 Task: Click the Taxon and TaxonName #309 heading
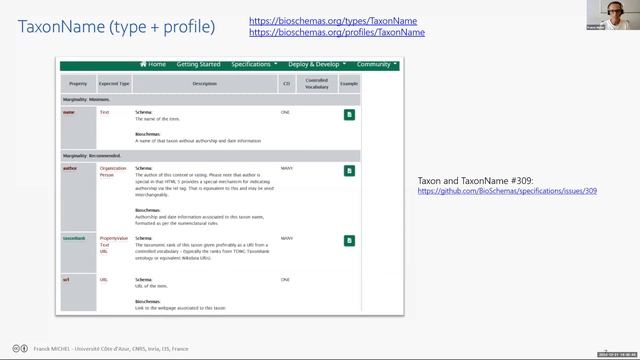[476, 180]
